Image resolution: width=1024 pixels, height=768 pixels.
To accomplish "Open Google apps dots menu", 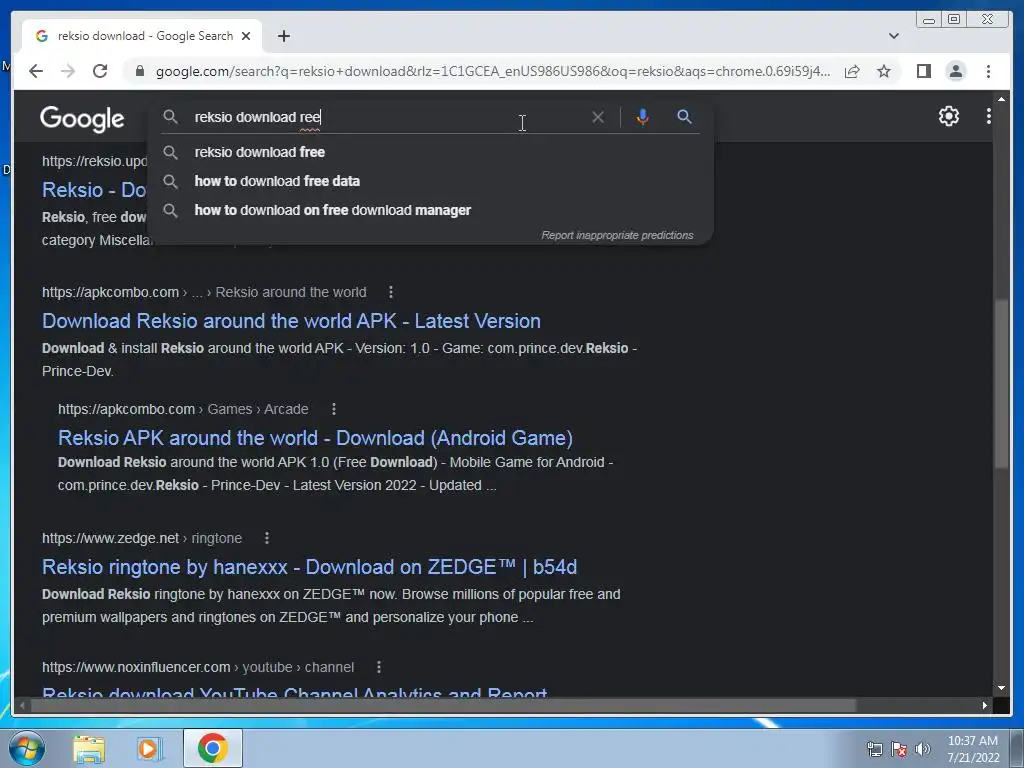I will pyautogui.click(x=988, y=116).
